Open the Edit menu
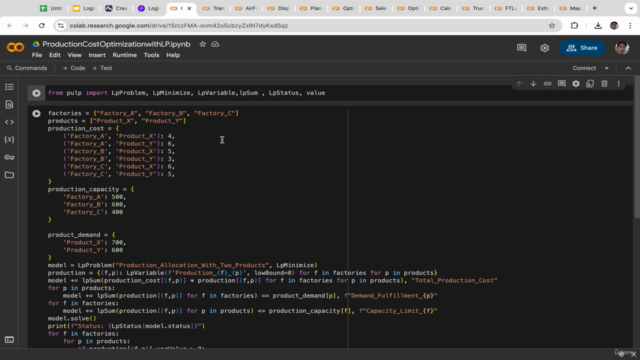 [55, 55]
